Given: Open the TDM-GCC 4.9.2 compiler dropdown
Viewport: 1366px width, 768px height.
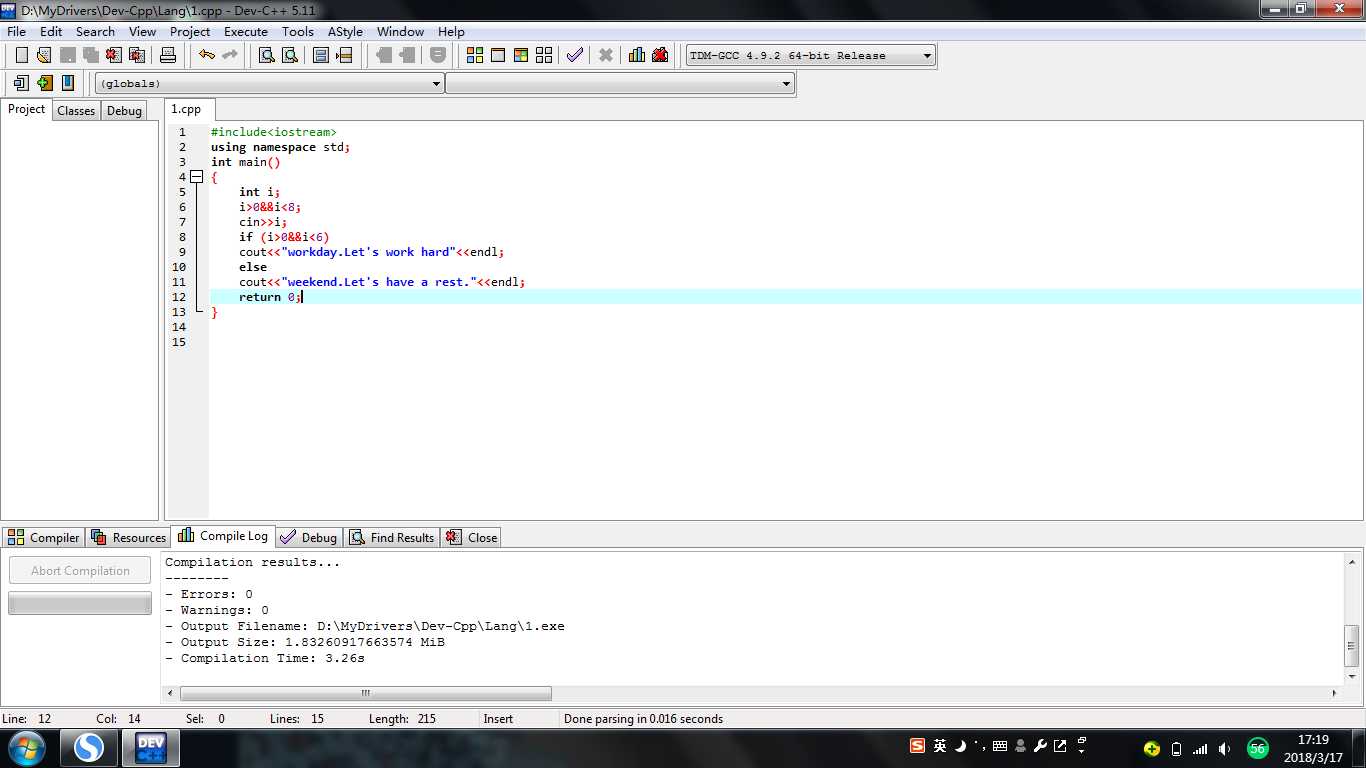Looking at the screenshot, I should (x=927, y=56).
